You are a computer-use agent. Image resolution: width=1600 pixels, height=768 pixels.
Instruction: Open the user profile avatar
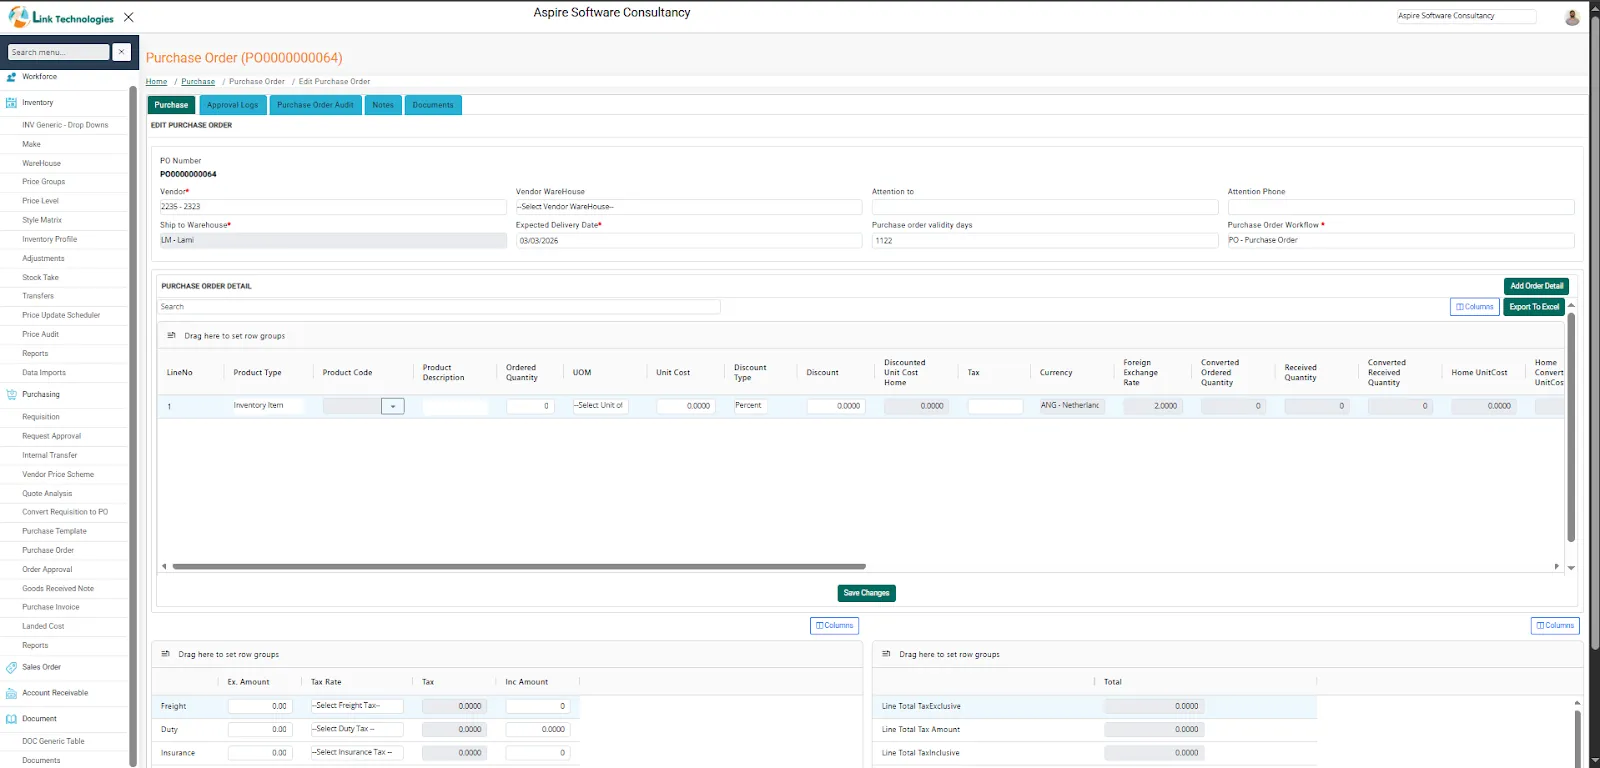click(x=1572, y=17)
